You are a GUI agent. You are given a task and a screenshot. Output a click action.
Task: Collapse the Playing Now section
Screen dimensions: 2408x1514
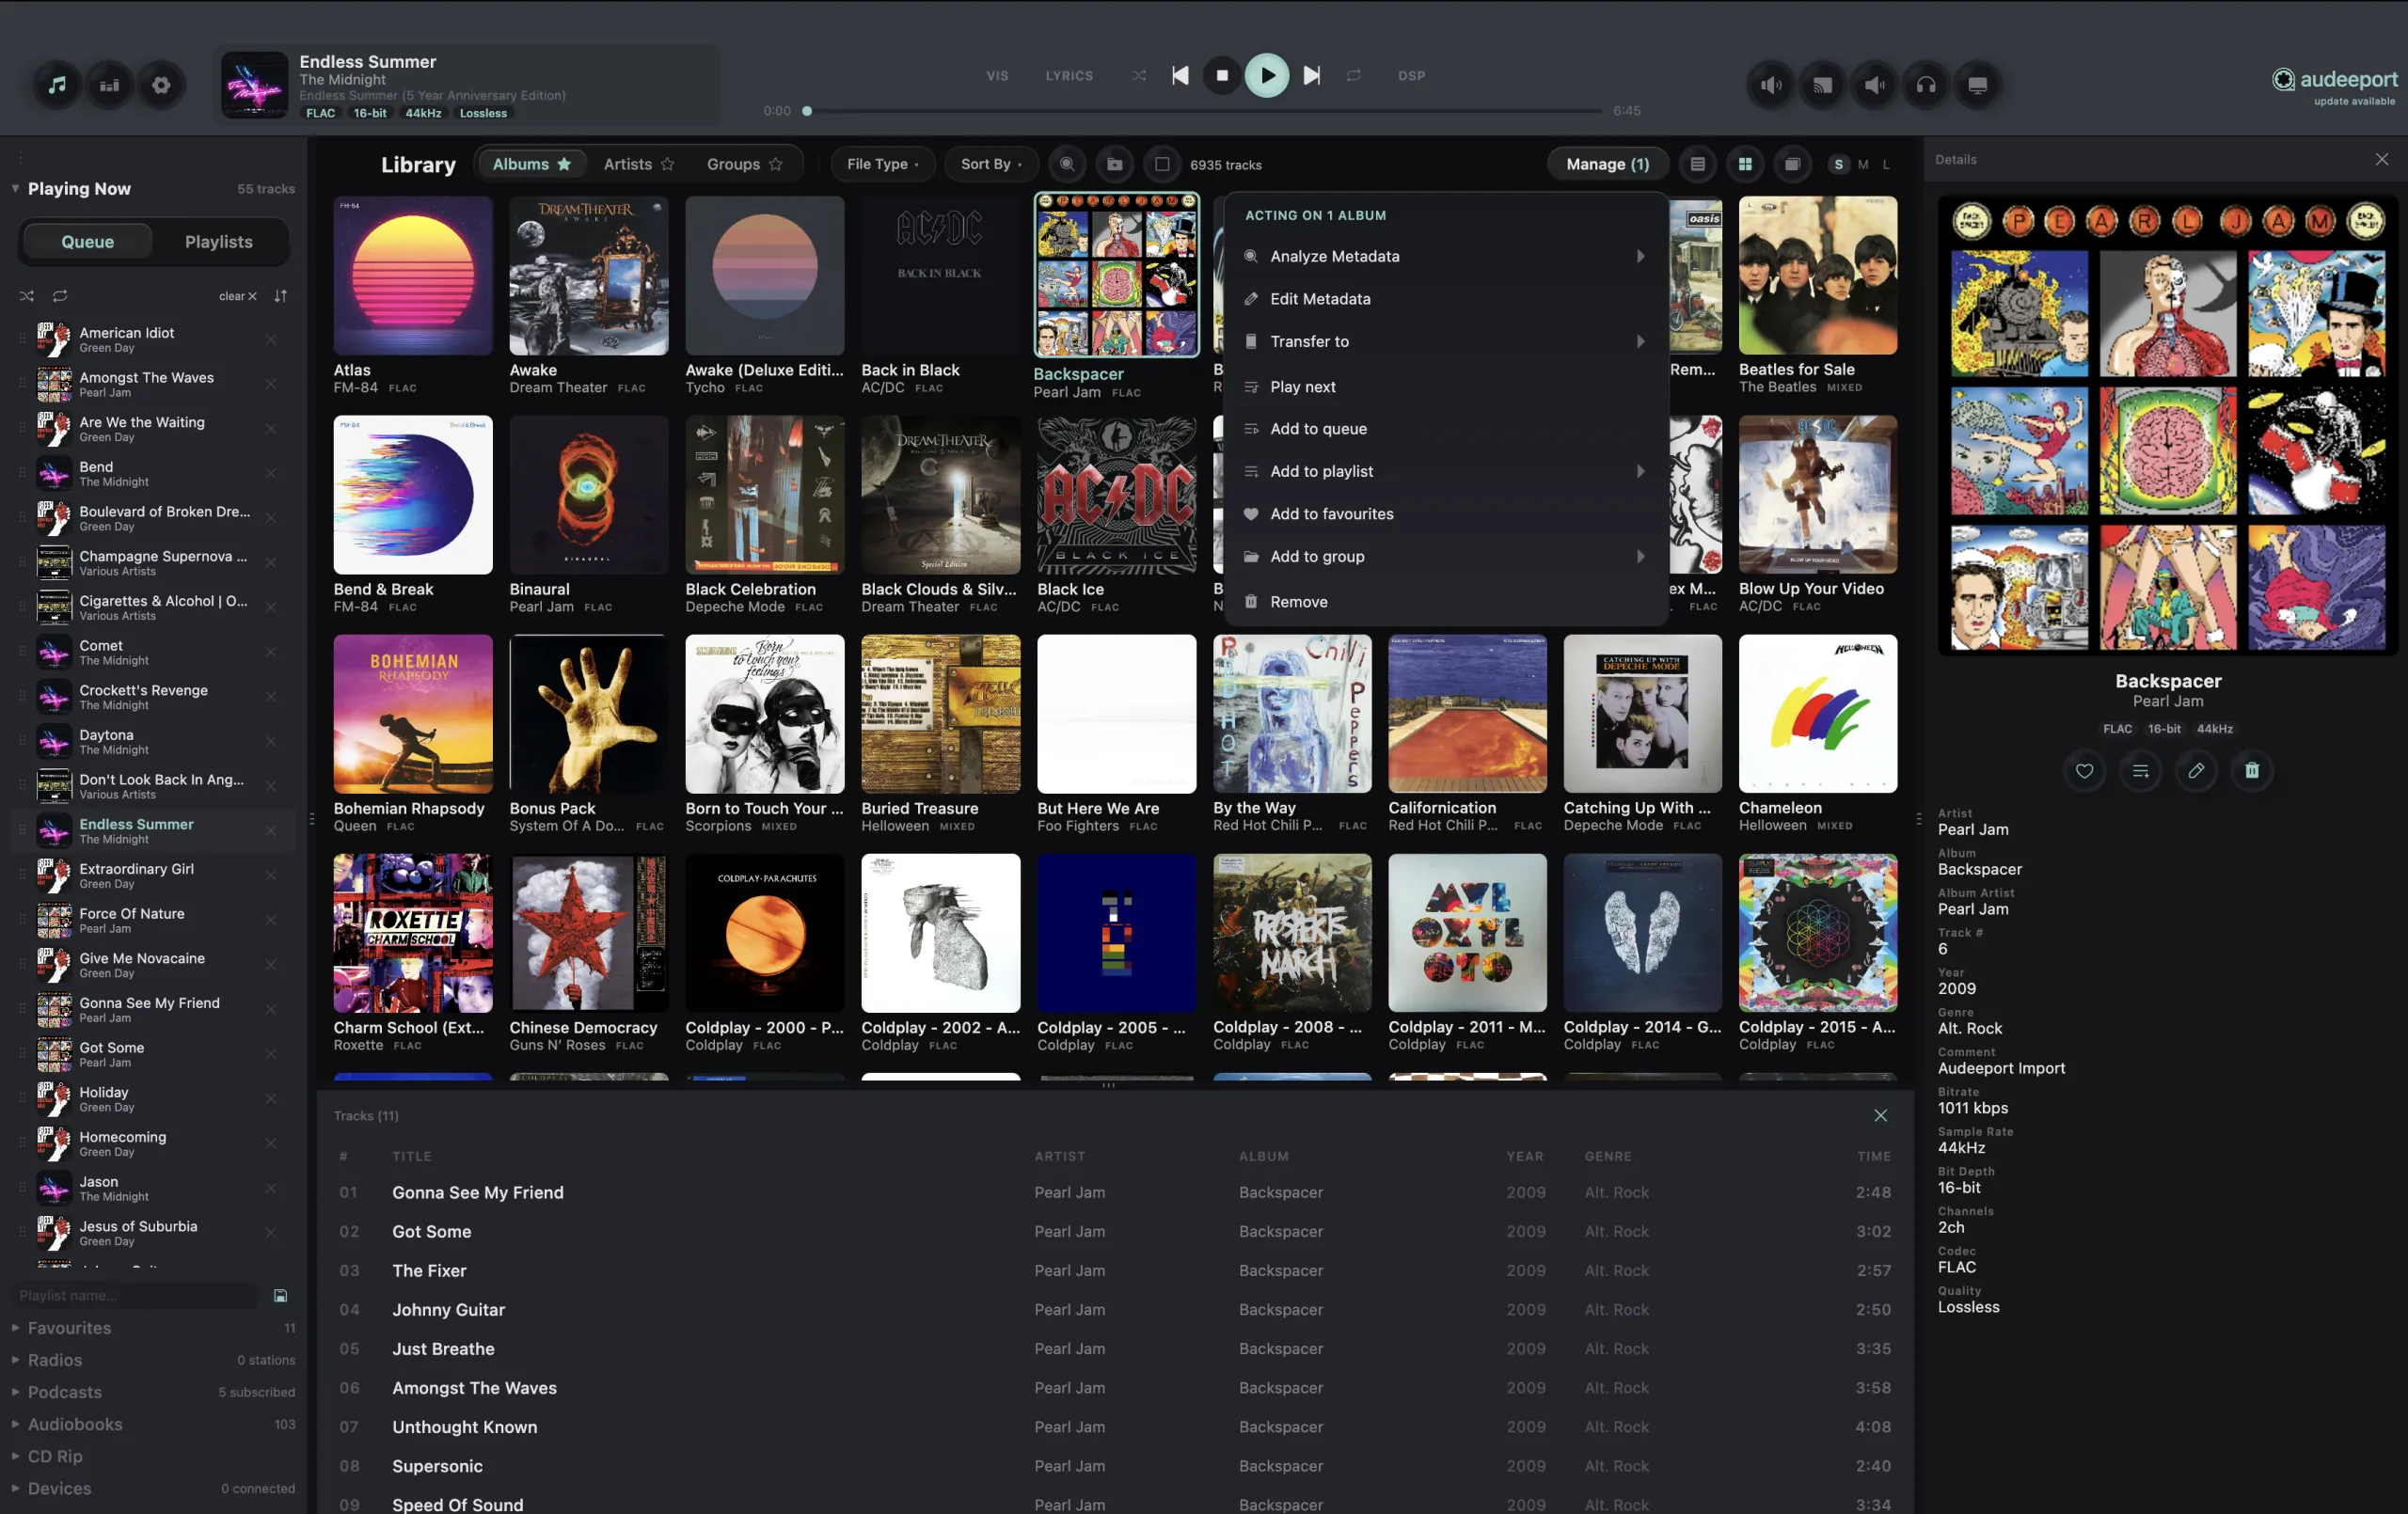click(15, 189)
